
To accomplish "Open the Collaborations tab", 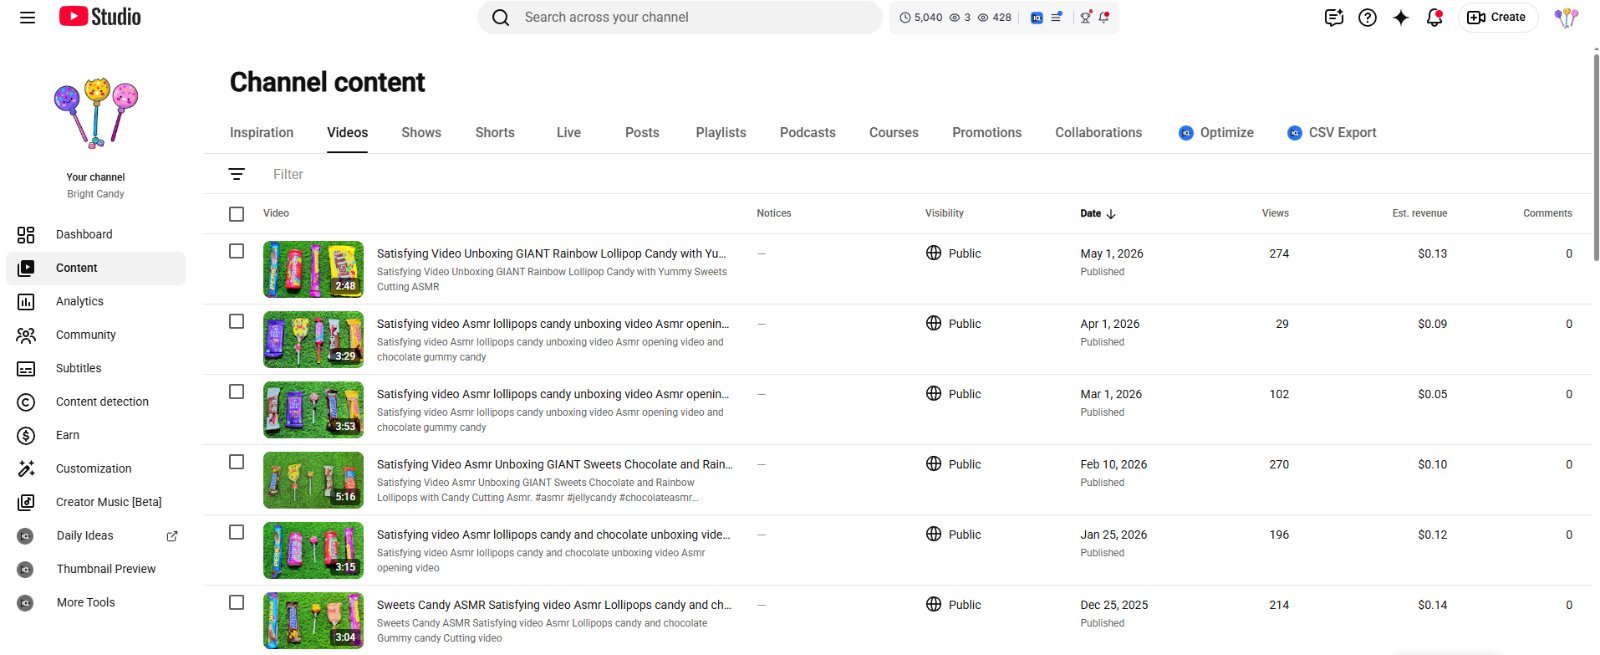I will pos(1098,132).
